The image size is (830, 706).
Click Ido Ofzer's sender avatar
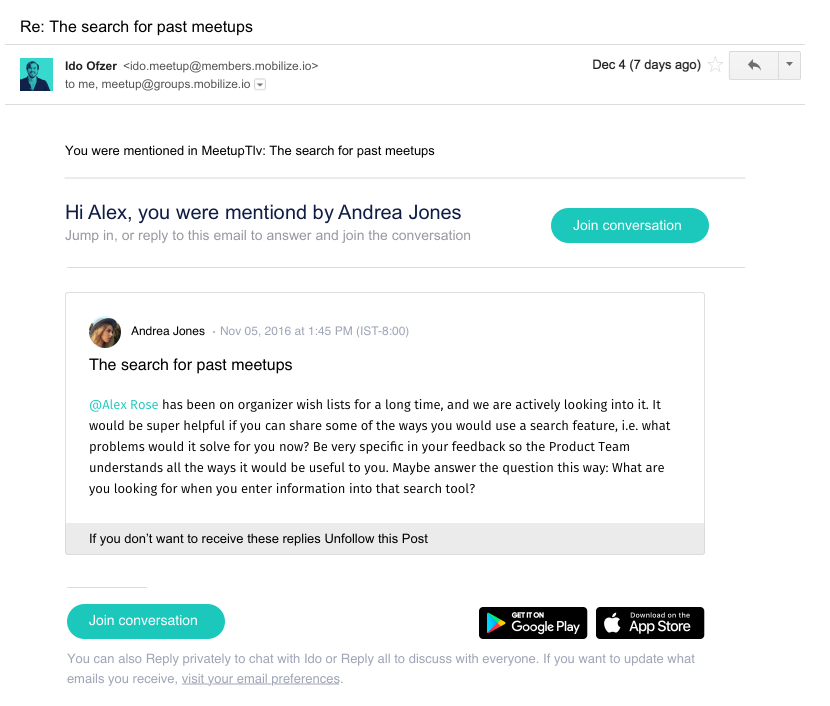pos(37,75)
